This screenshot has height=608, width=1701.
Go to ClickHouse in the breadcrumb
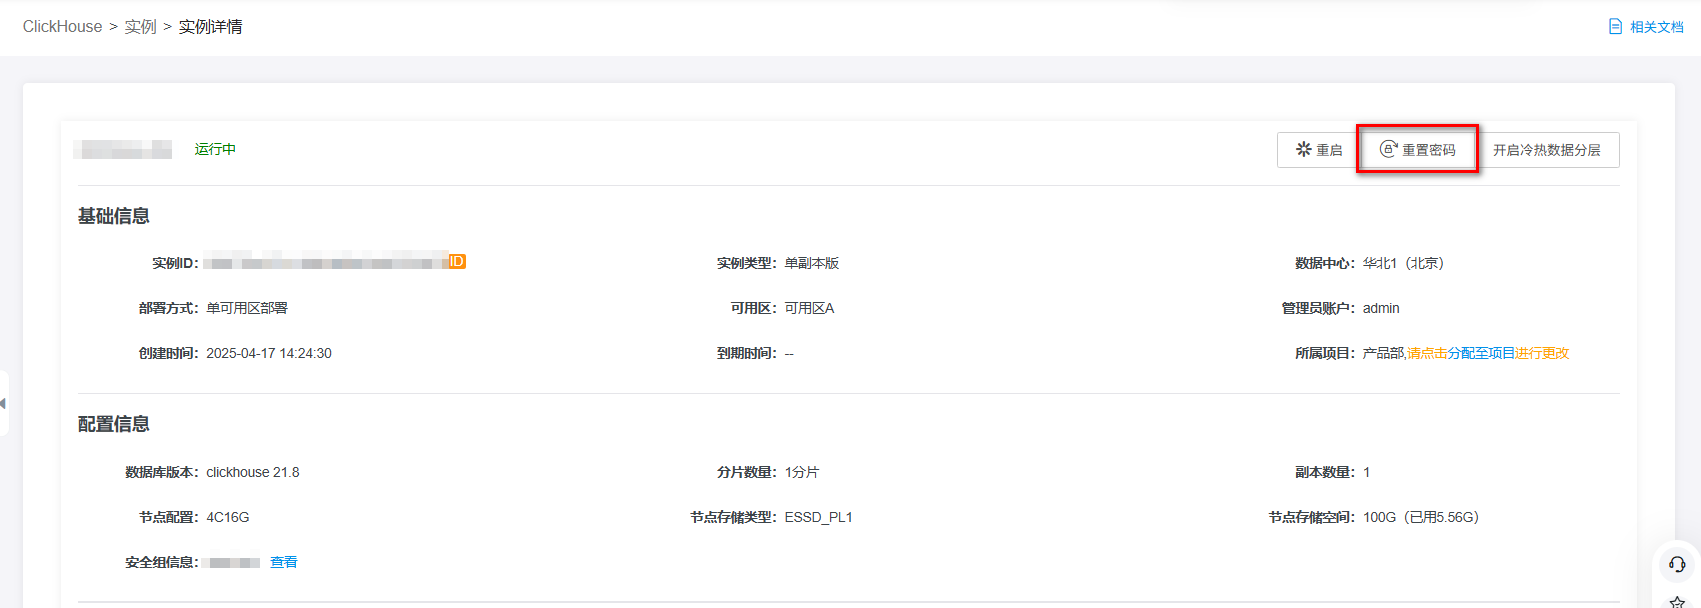click(62, 27)
